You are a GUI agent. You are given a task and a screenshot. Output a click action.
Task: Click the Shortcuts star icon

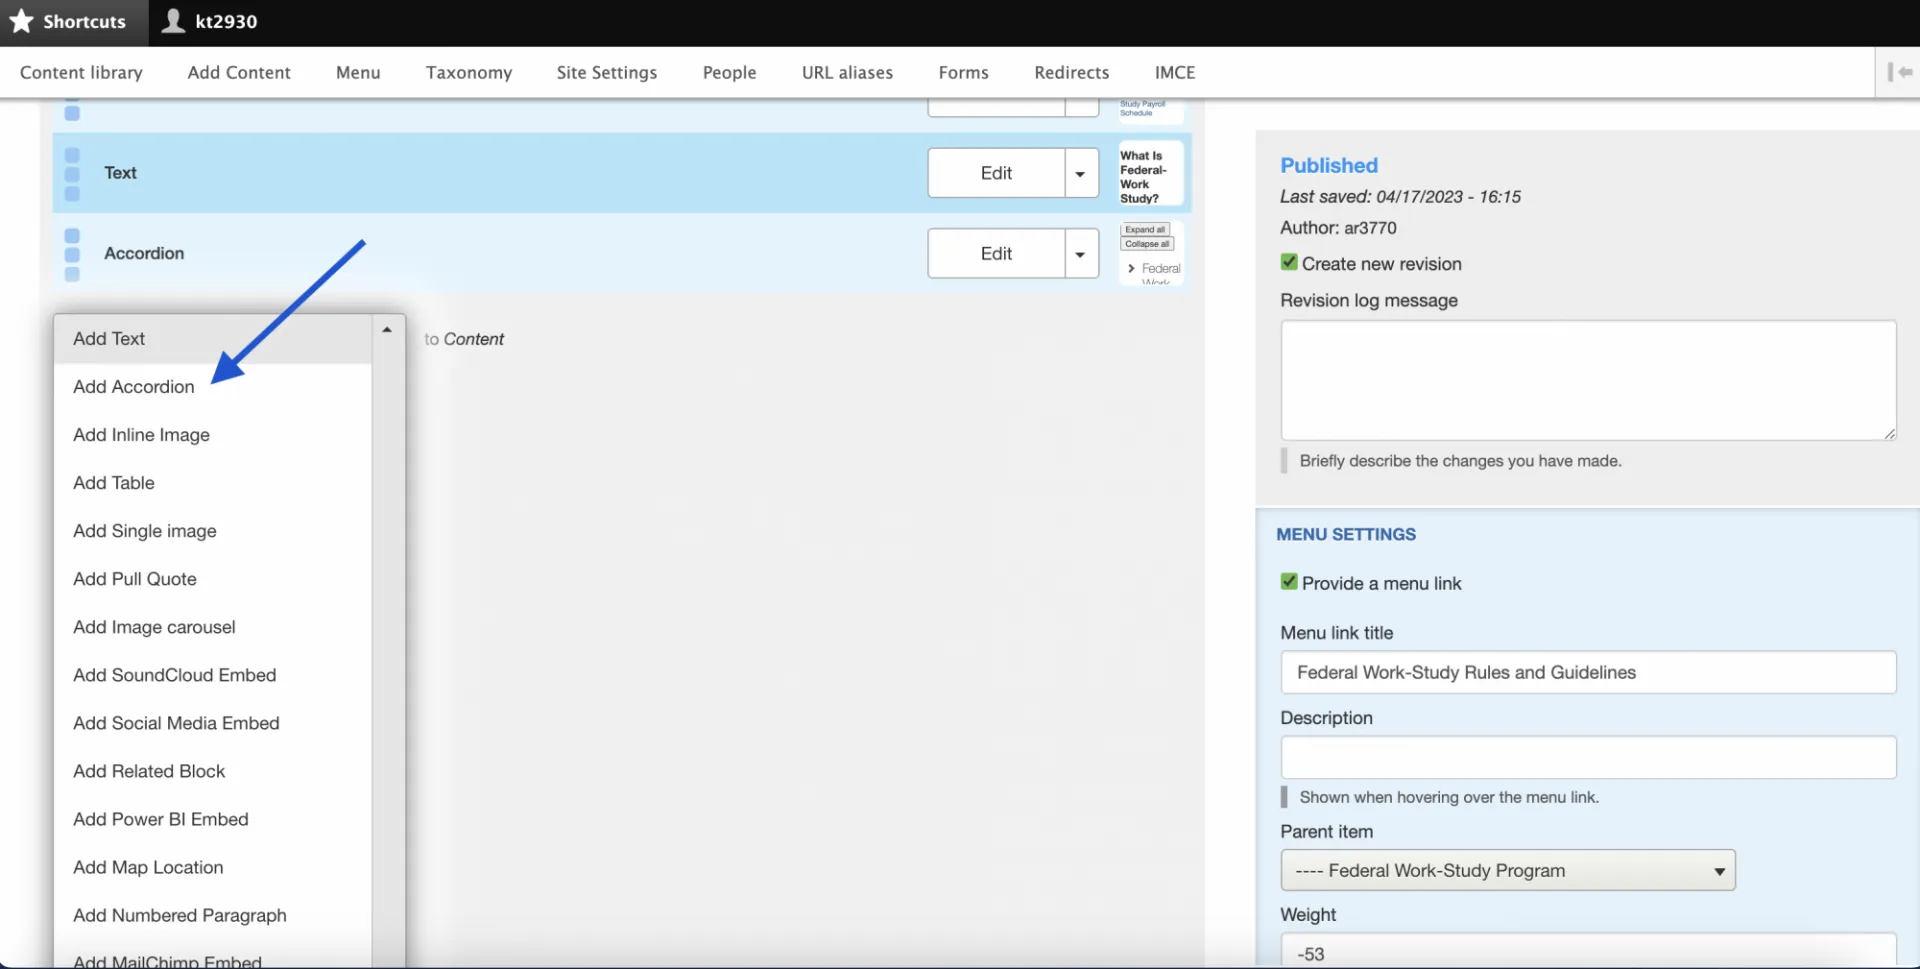21,21
